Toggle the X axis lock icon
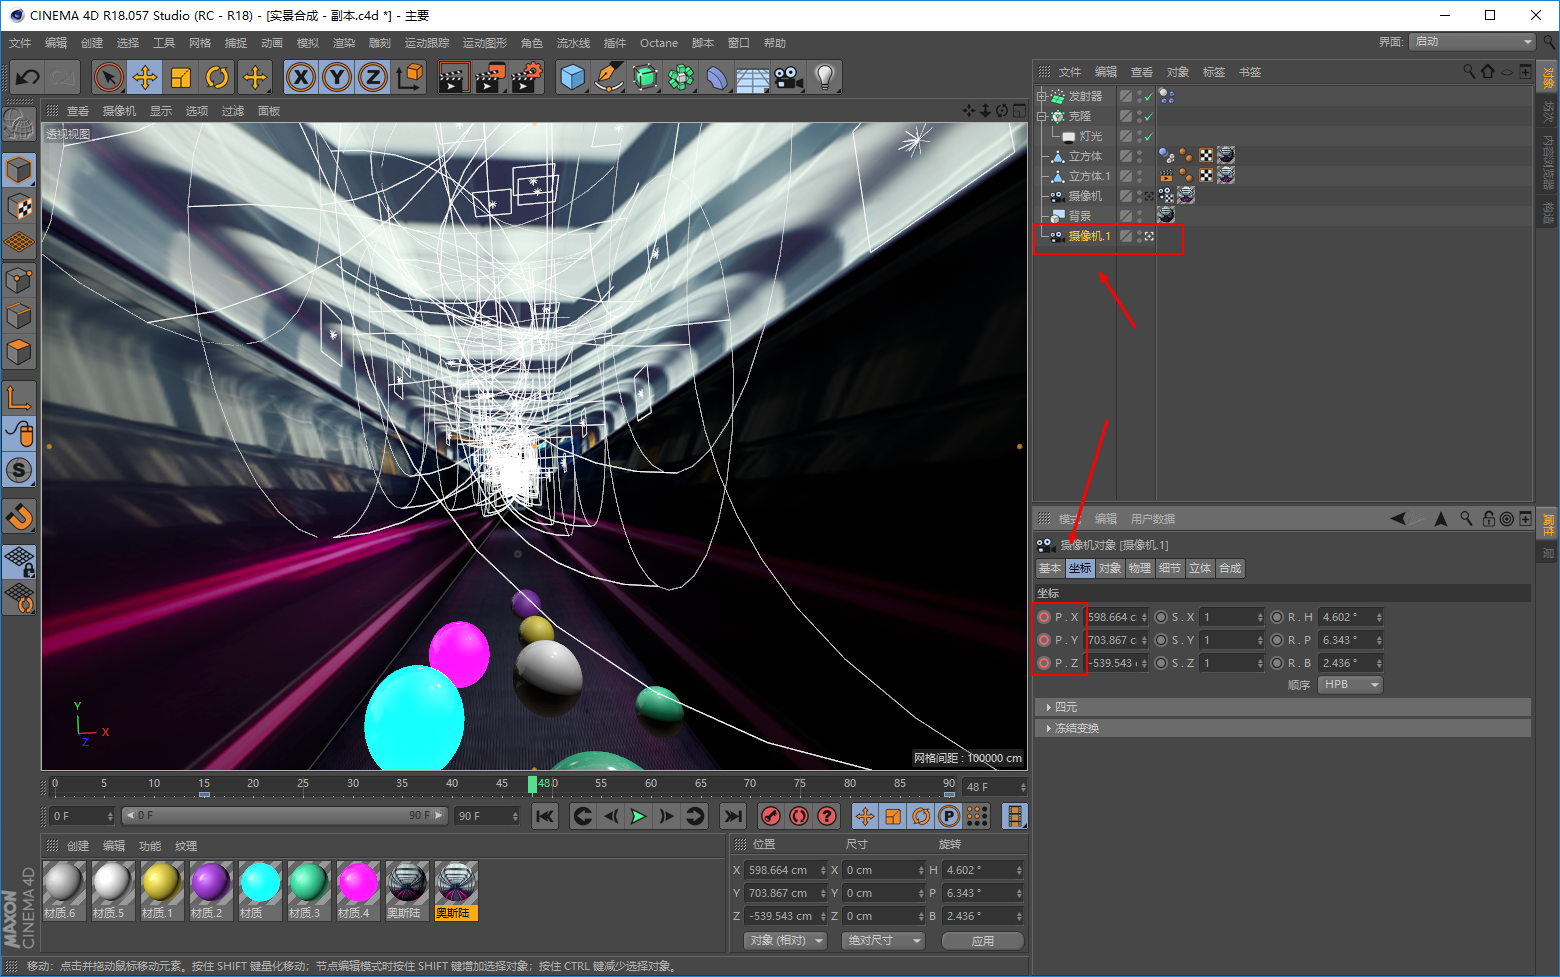The image size is (1560, 977). point(300,77)
